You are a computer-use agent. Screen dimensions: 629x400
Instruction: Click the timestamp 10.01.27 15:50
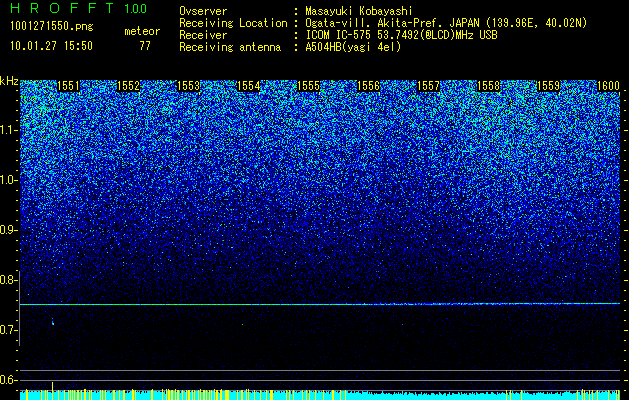51,46
